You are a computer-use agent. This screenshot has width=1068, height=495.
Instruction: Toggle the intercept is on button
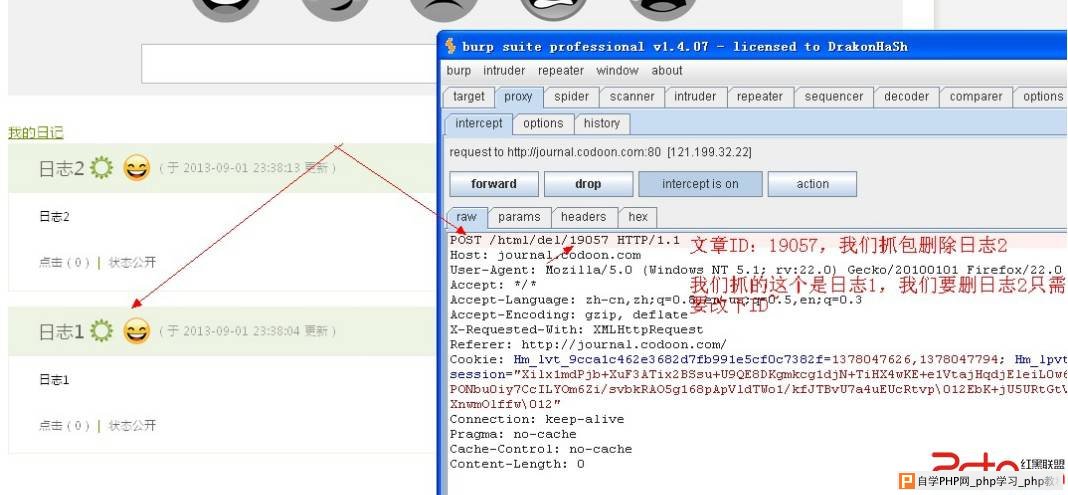pos(700,184)
